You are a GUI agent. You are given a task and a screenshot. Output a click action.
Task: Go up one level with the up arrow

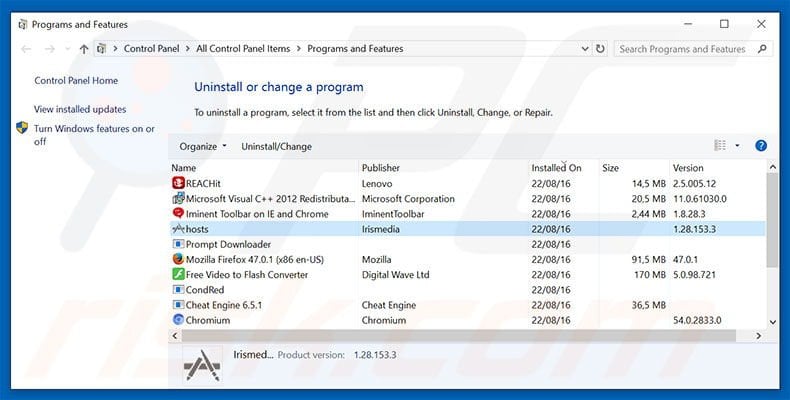84,49
